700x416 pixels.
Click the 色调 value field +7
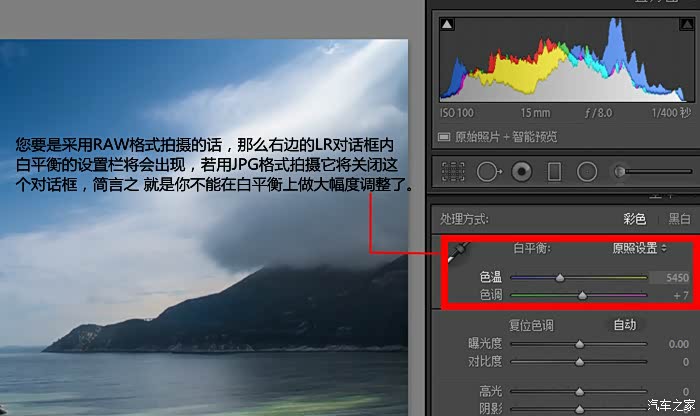point(680,295)
